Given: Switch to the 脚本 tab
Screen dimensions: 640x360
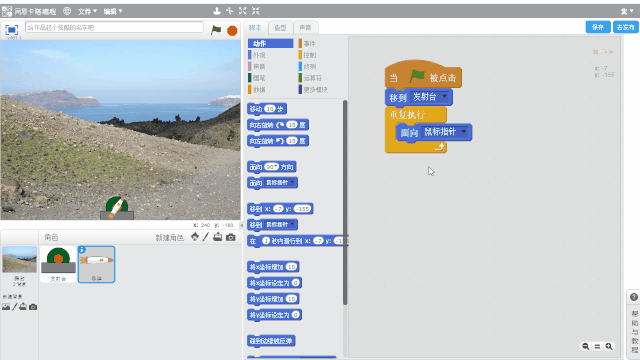Looking at the screenshot, I should click(256, 28).
